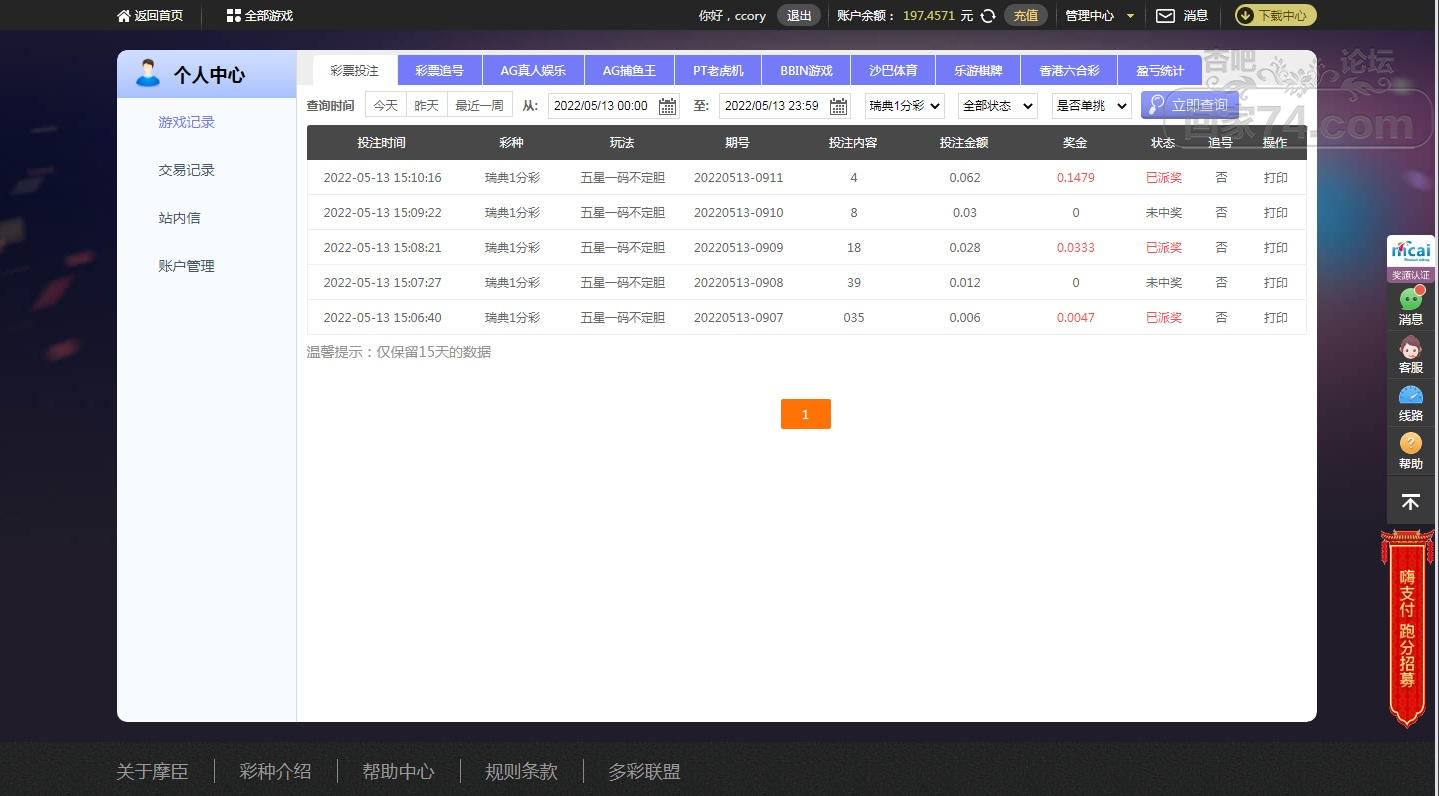Expand the 管理中心 menu
The width and height of the screenshot is (1439, 796).
1100,16
